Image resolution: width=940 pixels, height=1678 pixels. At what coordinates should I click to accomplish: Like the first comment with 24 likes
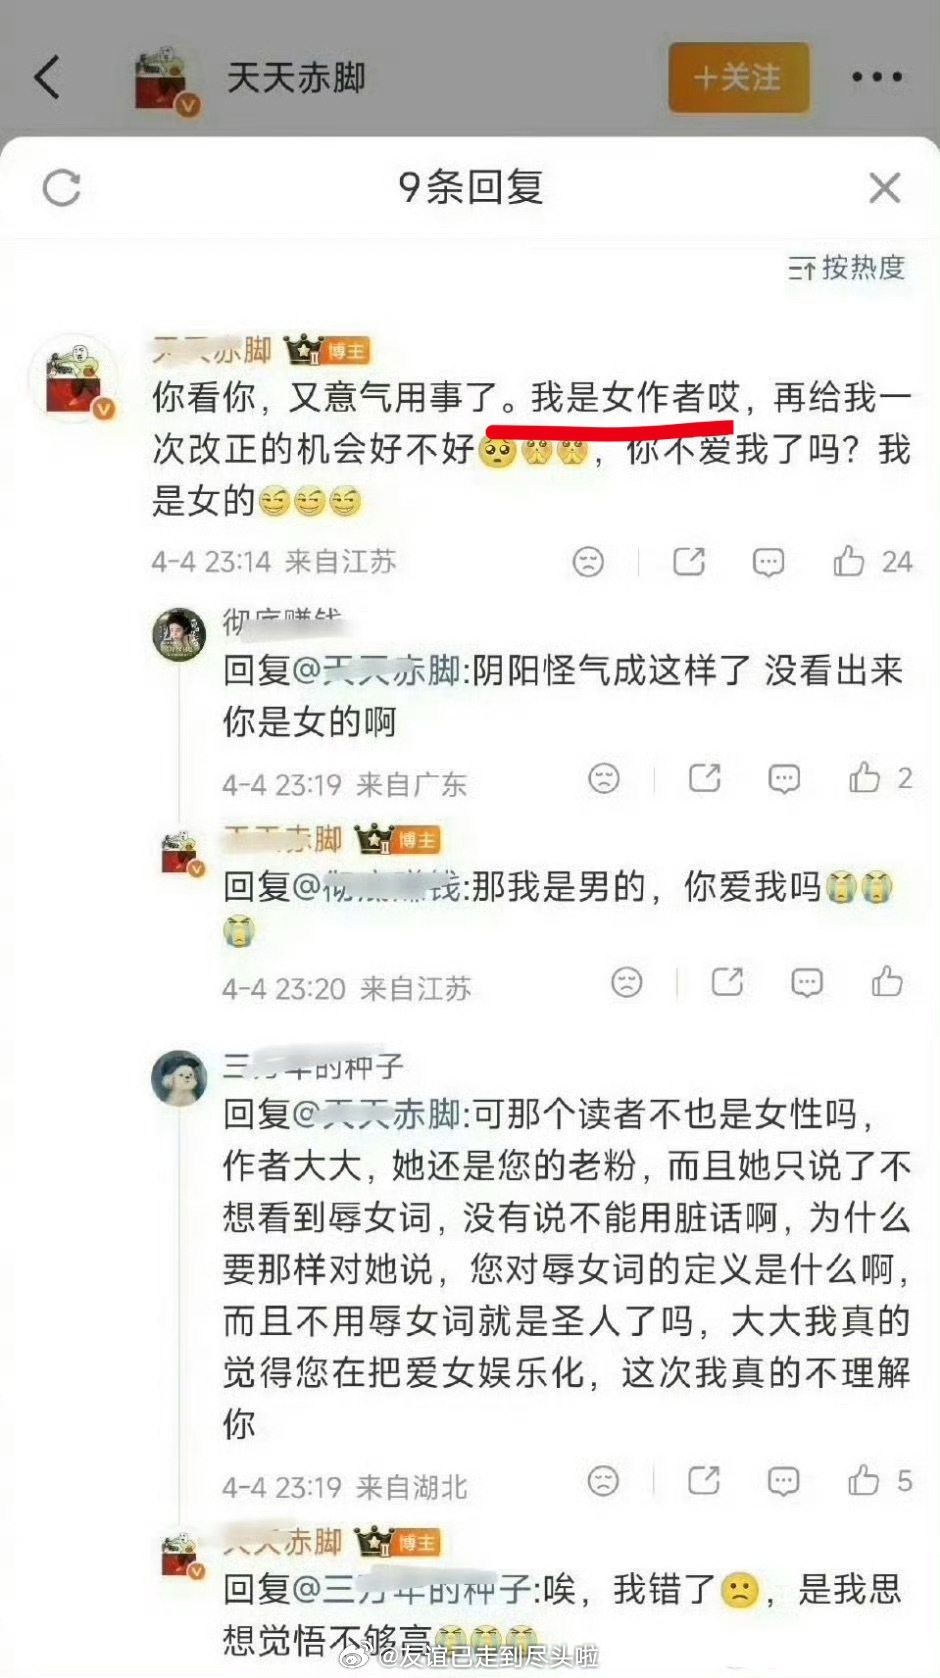point(872,561)
